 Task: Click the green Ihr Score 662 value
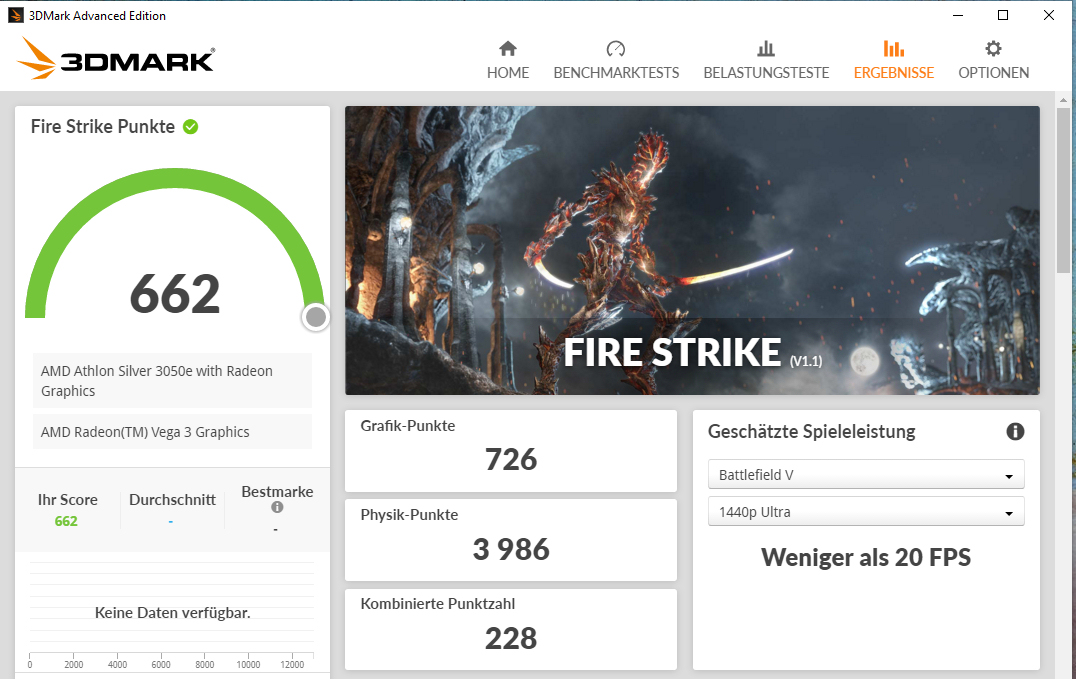pos(66,521)
